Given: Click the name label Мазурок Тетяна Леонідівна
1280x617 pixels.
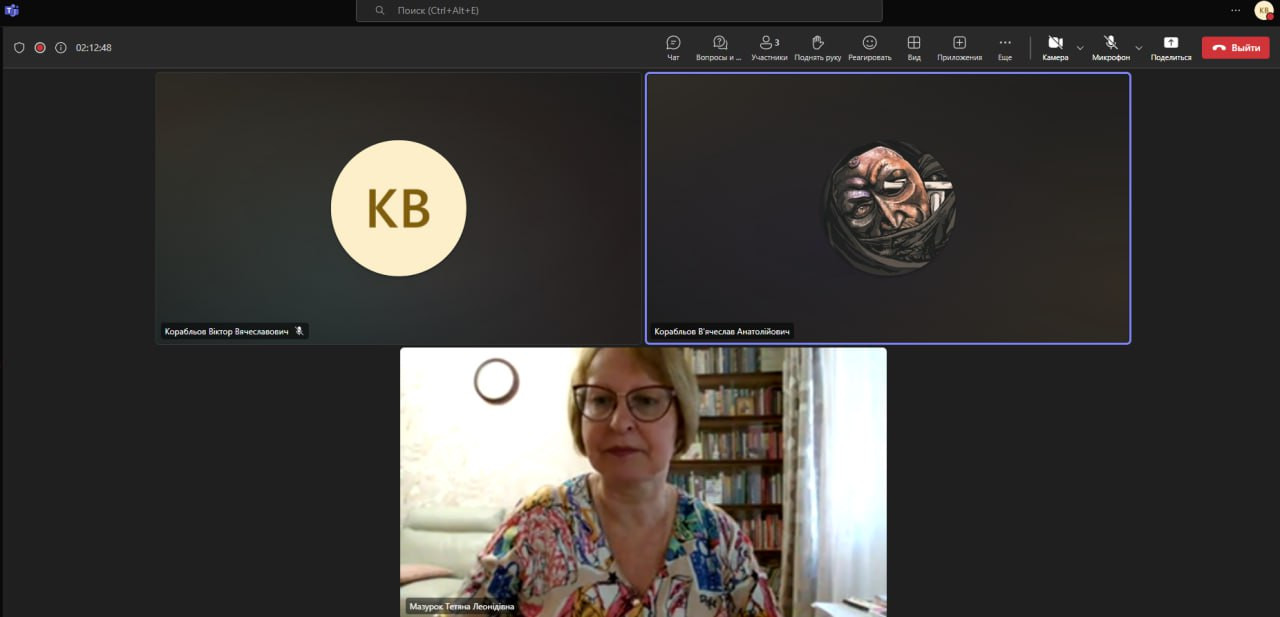Looking at the screenshot, I should pyautogui.click(x=461, y=606).
